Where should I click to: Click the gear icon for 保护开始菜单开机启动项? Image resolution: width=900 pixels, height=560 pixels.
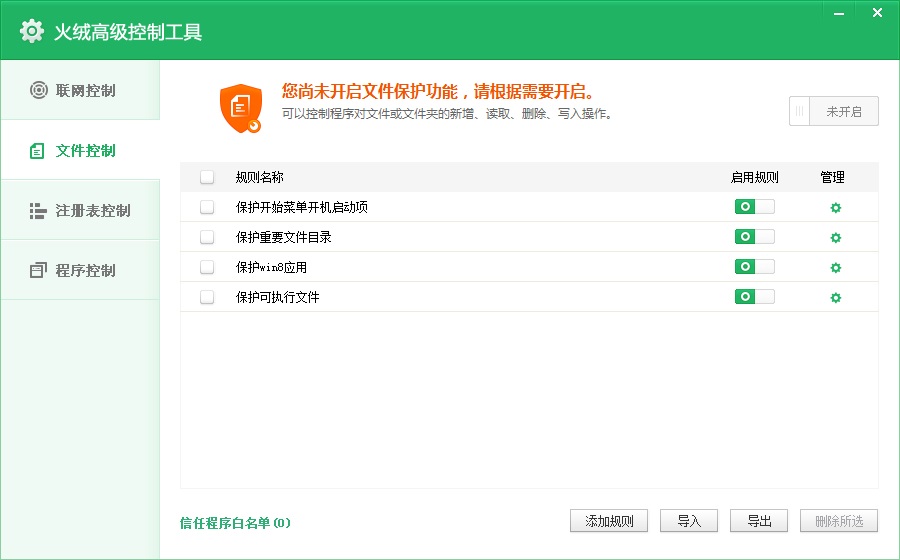[x=836, y=208]
